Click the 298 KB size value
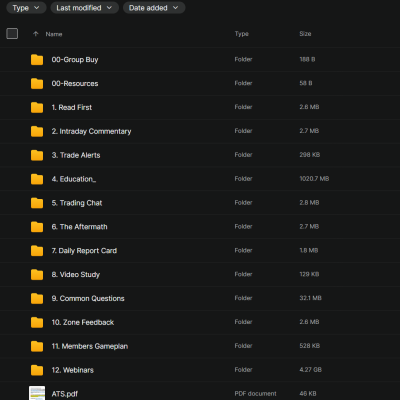 (x=310, y=155)
